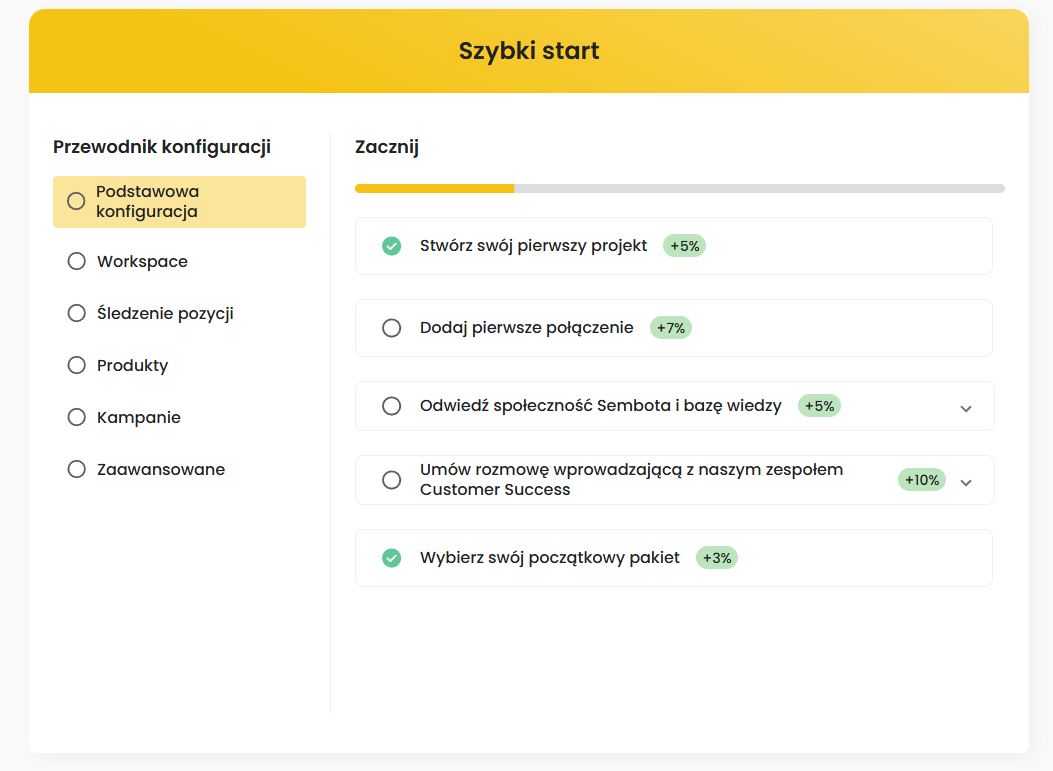The image size is (1053, 771).
Task: Mark Dodaj pierwsze połączenie as done
Action: [x=392, y=328]
